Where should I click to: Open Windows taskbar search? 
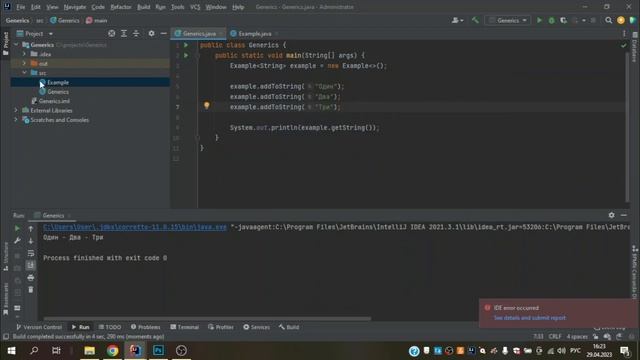pos(34,351)
